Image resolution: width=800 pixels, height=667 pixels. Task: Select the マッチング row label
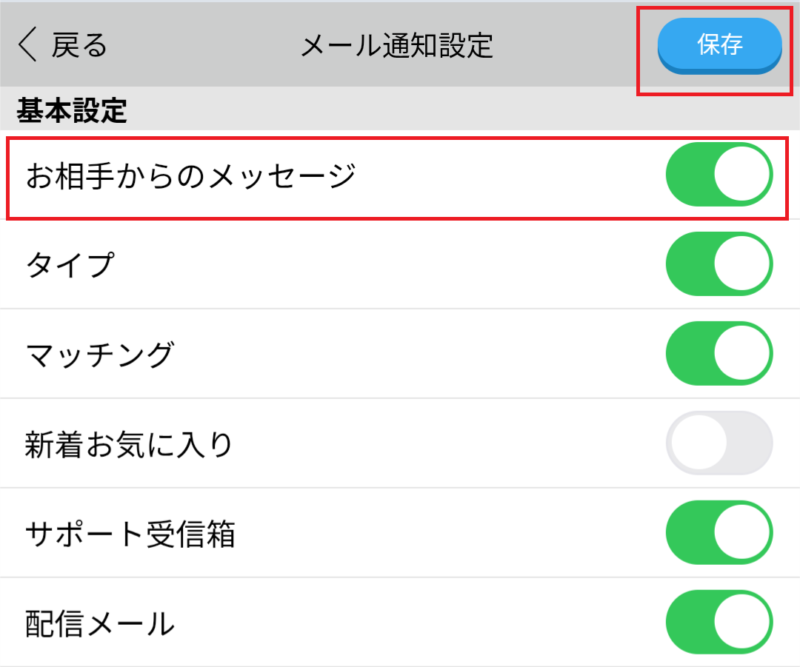click(x=100, y=354)
